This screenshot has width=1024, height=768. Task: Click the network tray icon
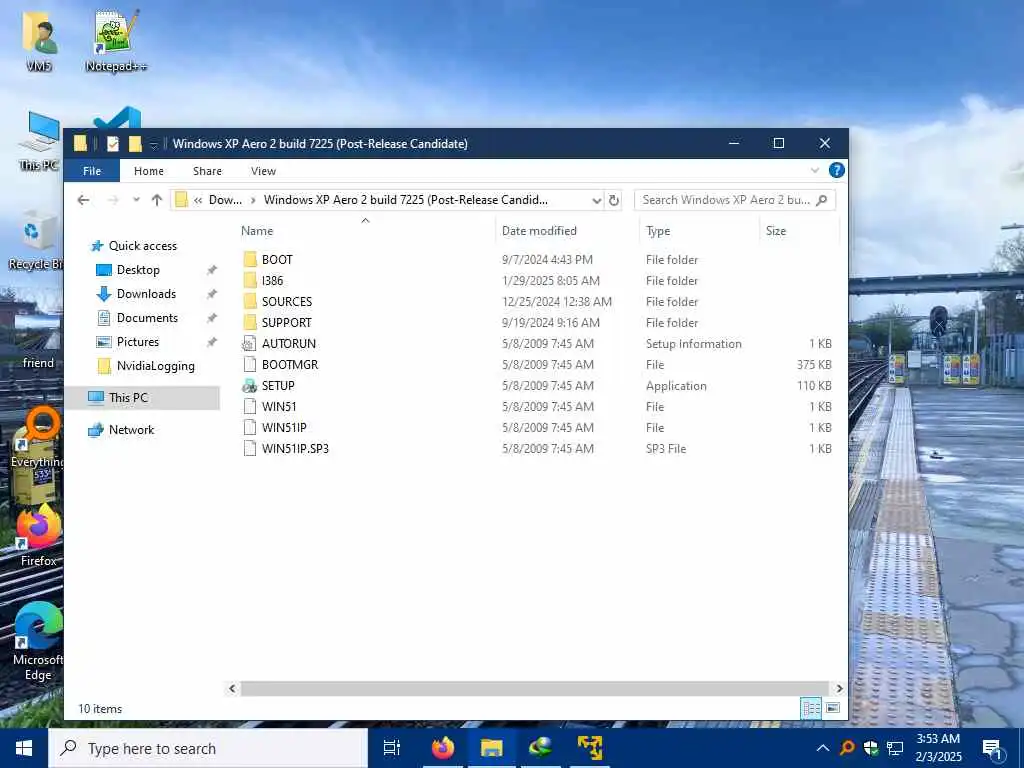[895, 748]
